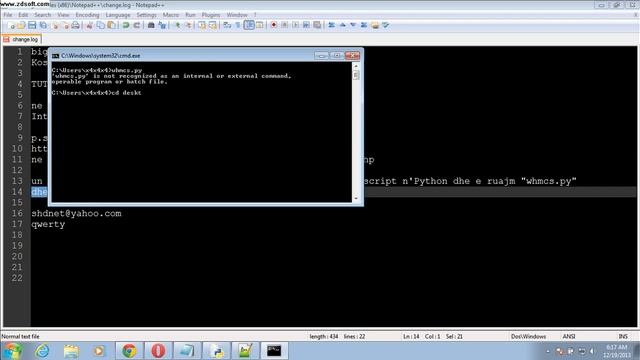The image size is (640, 360).
Task: Click the Close document toolbar icon
Action: 55,25
